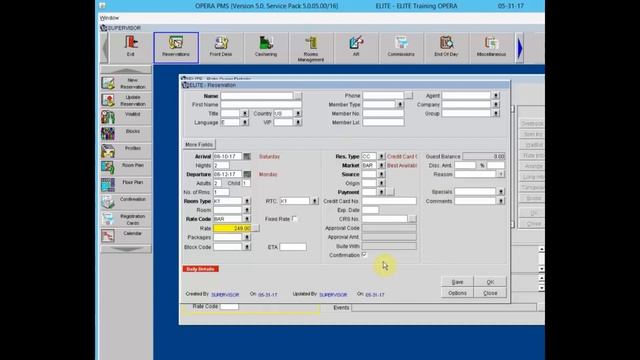Open Room Plan in sidebar

coord(126,168)
